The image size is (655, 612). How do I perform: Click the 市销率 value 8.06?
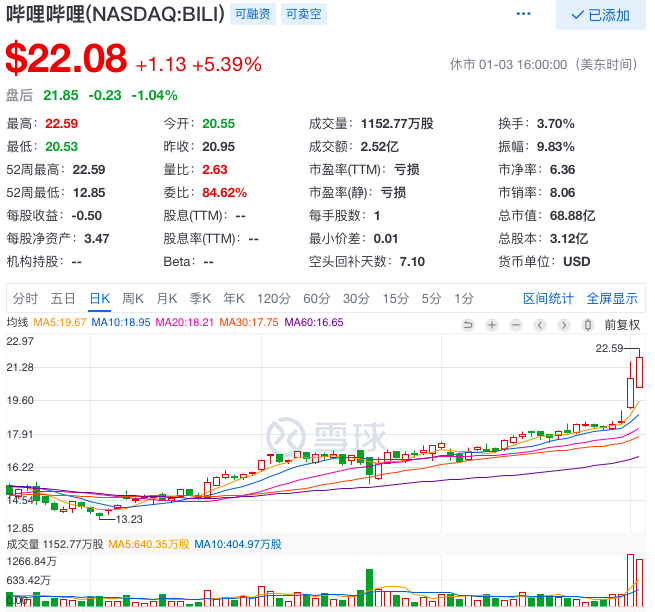pyautogui.click(x=562, y=193)
